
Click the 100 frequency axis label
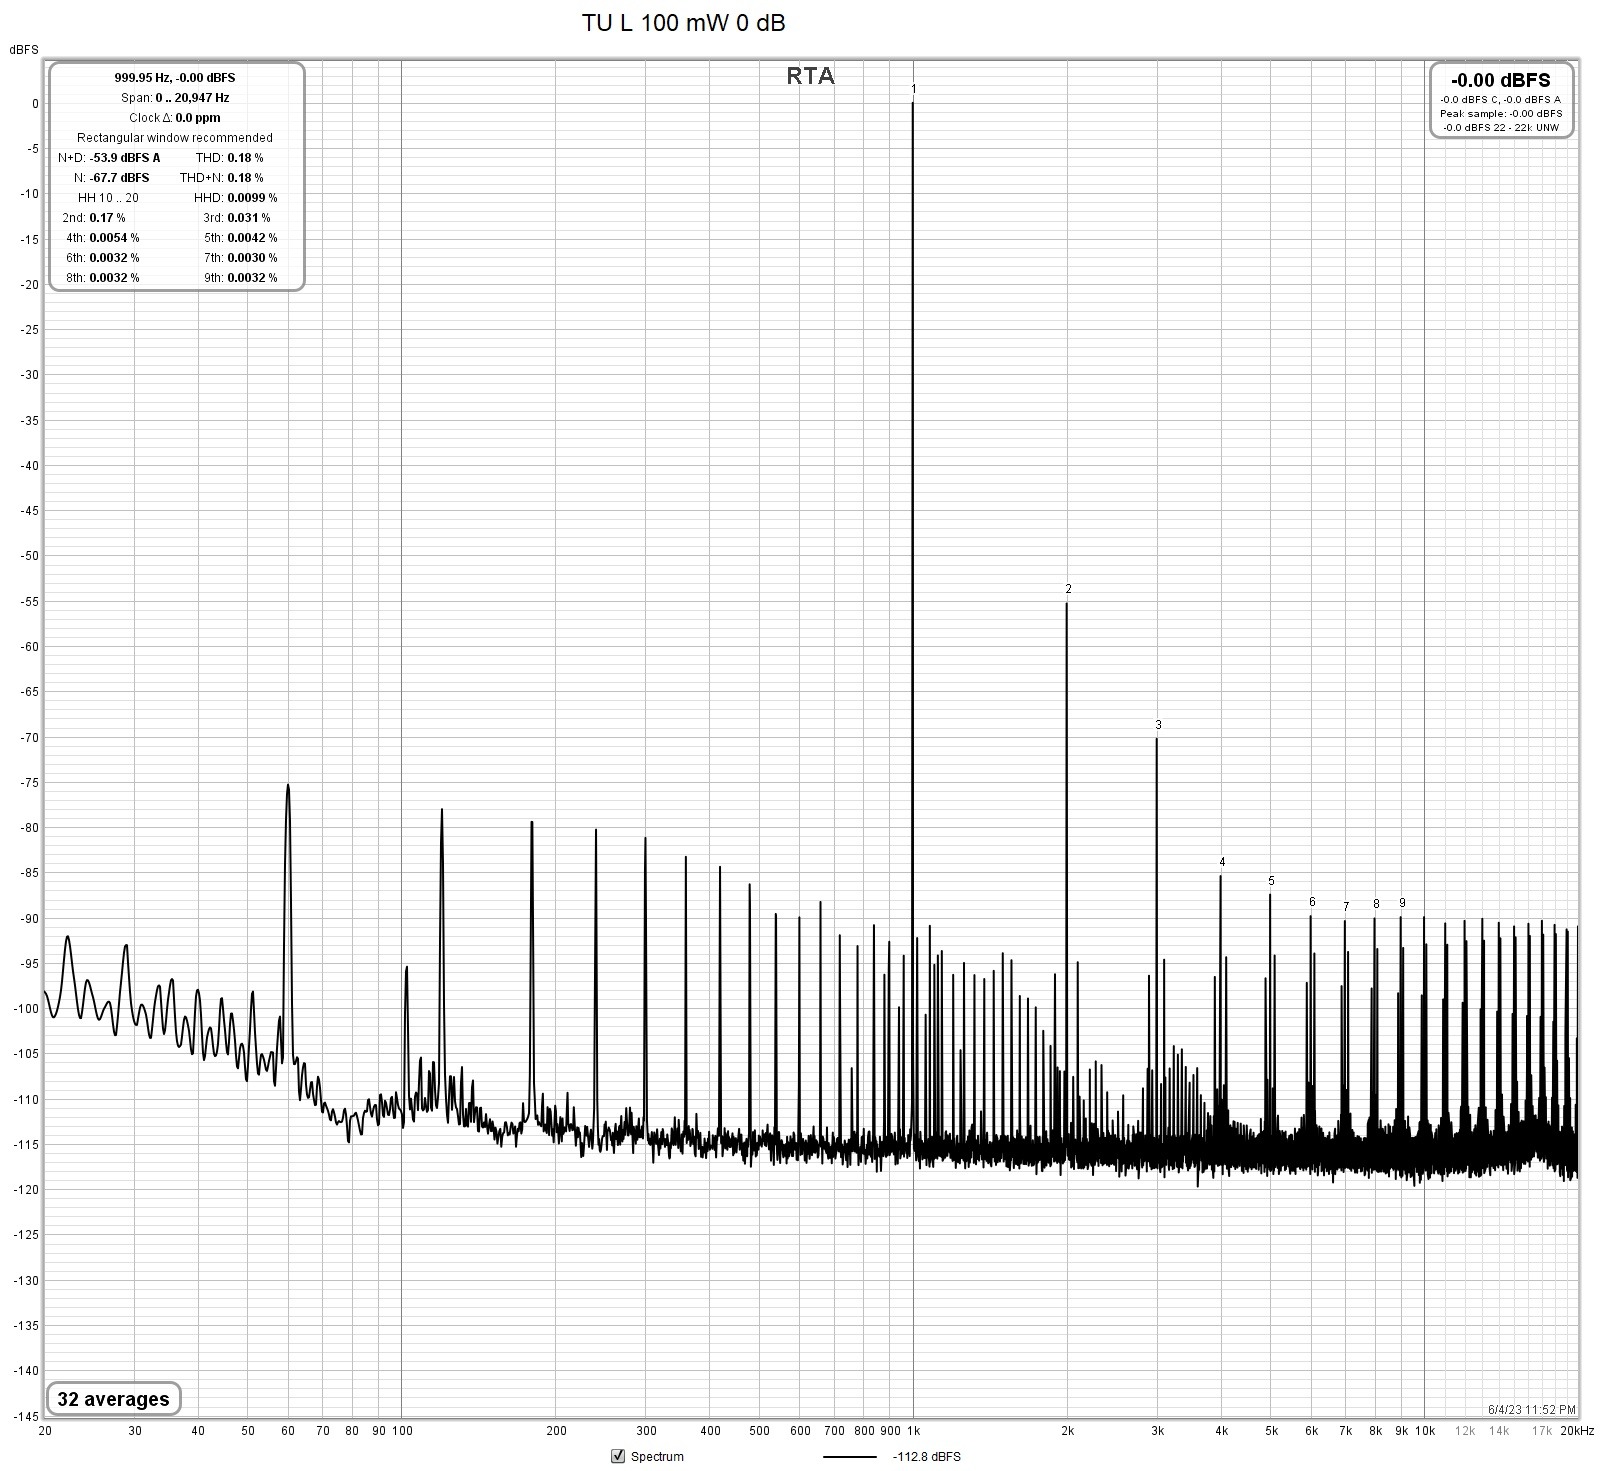click(x=402, y=1431)
